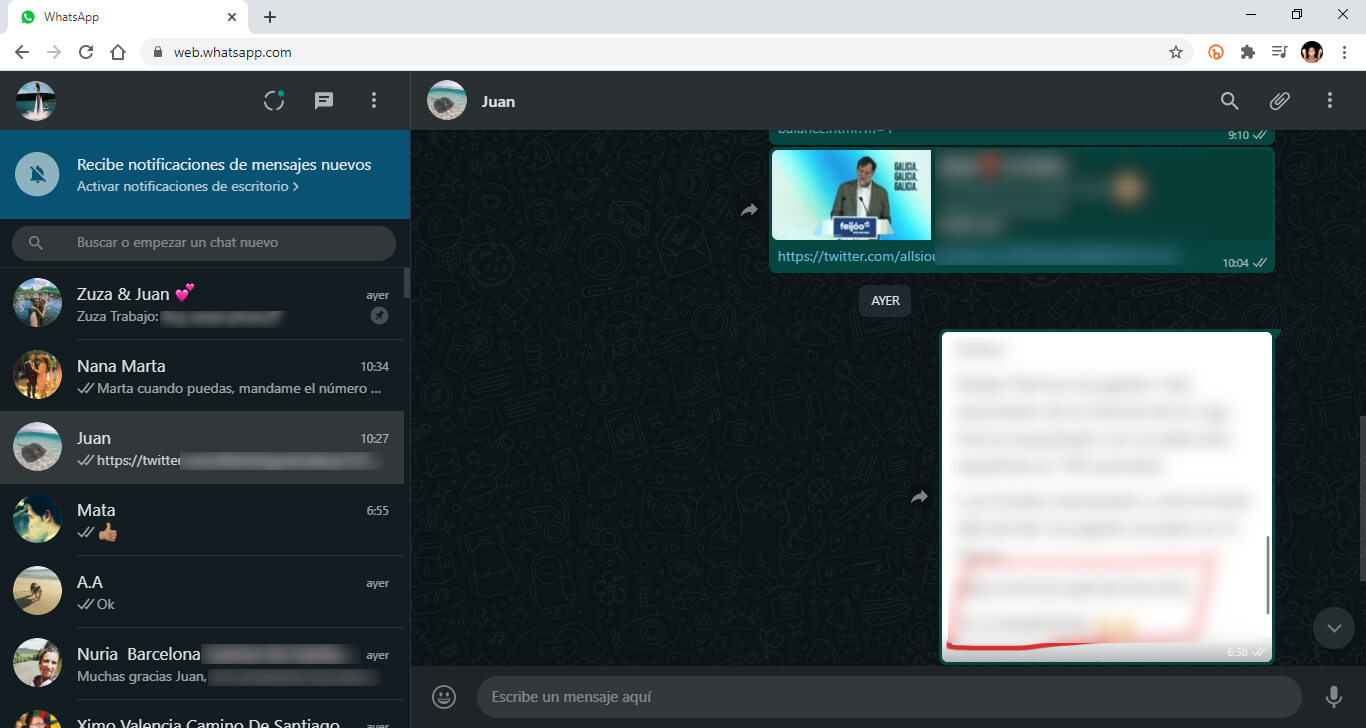This screenshot has height=728, width=1366.
Task: Open media control icon in Chrome toolbar
Action: point(1279,52)
